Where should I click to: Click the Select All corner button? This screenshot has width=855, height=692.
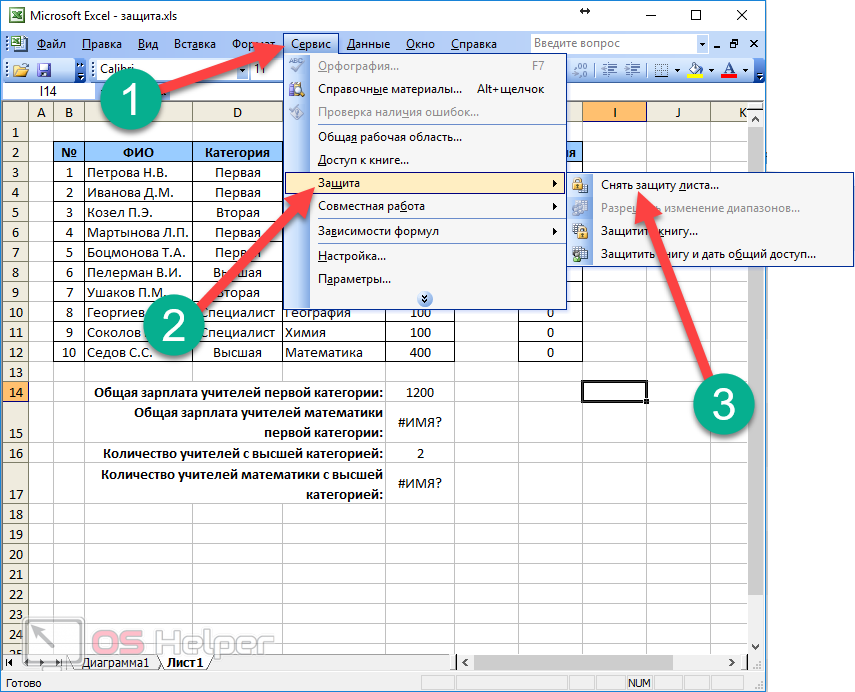coord(16,113)
